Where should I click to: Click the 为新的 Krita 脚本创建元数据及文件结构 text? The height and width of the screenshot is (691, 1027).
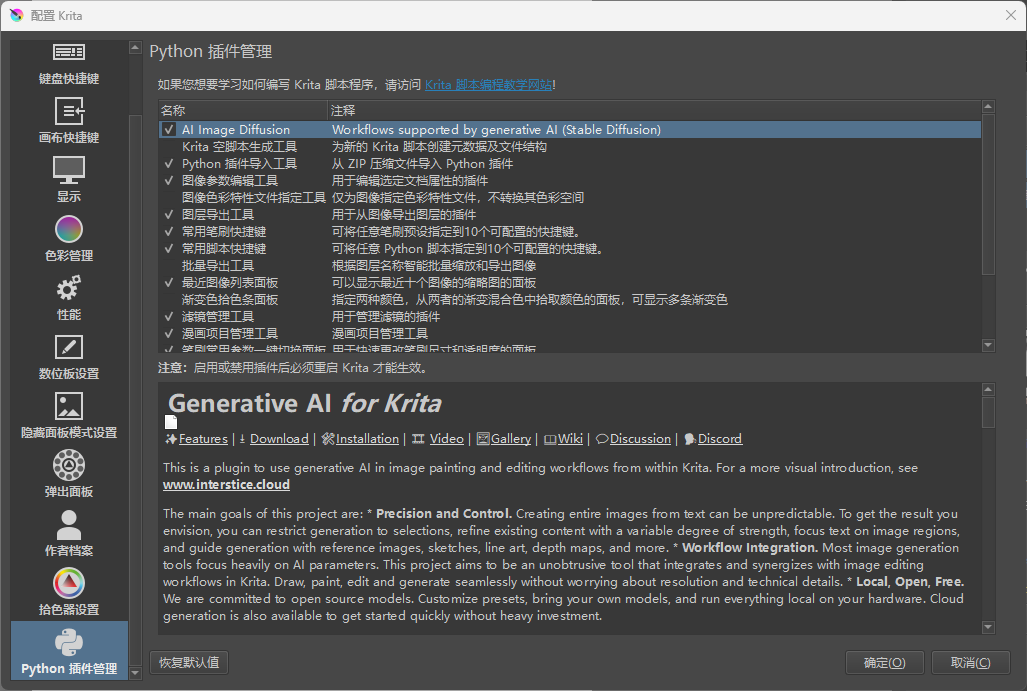[x=439, y=147]
